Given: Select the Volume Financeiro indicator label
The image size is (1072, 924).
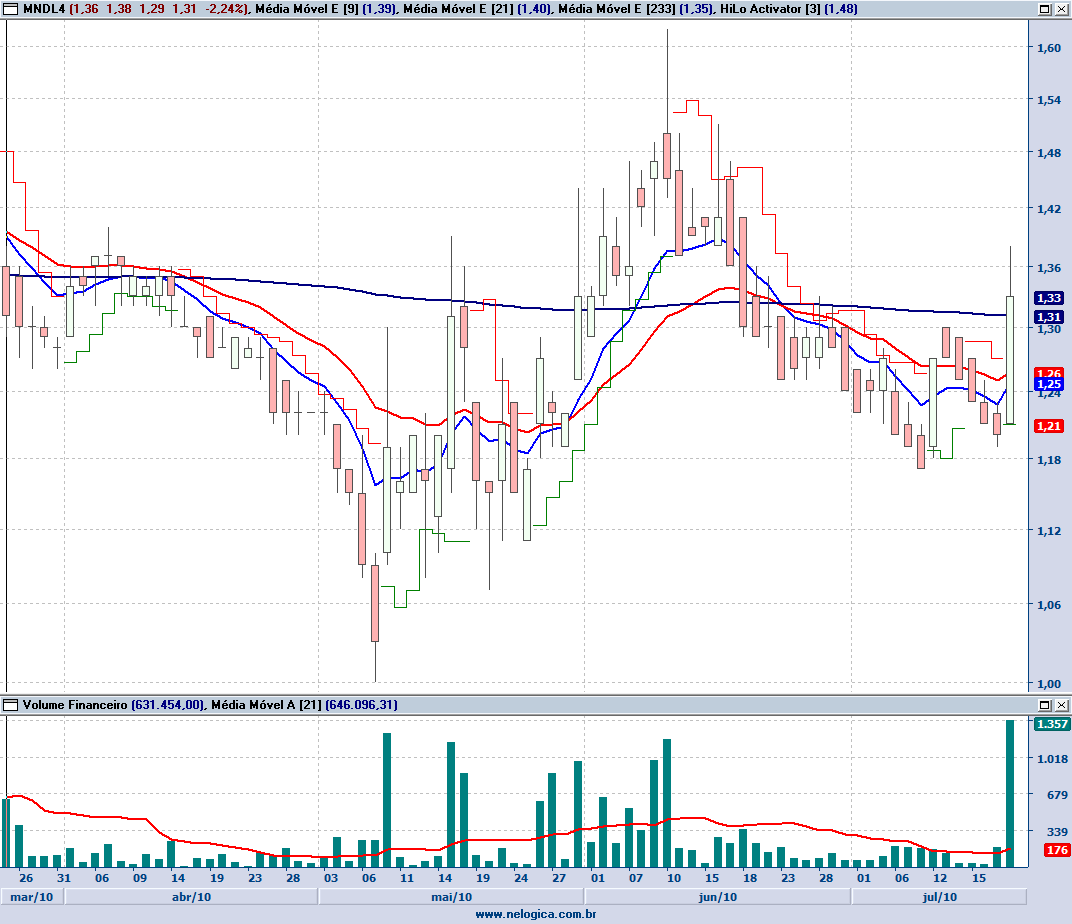Looking at the screenshot, I should click(x=75, y=705).
